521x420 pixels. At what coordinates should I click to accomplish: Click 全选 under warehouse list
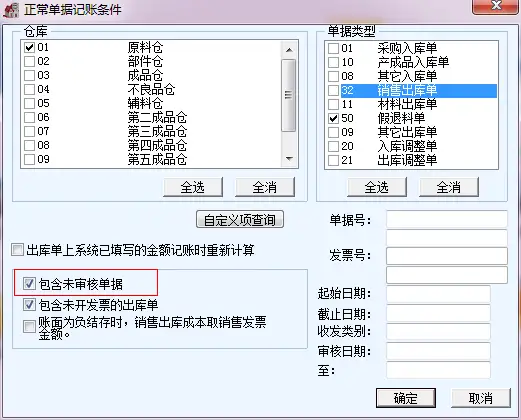pos(193,187)
